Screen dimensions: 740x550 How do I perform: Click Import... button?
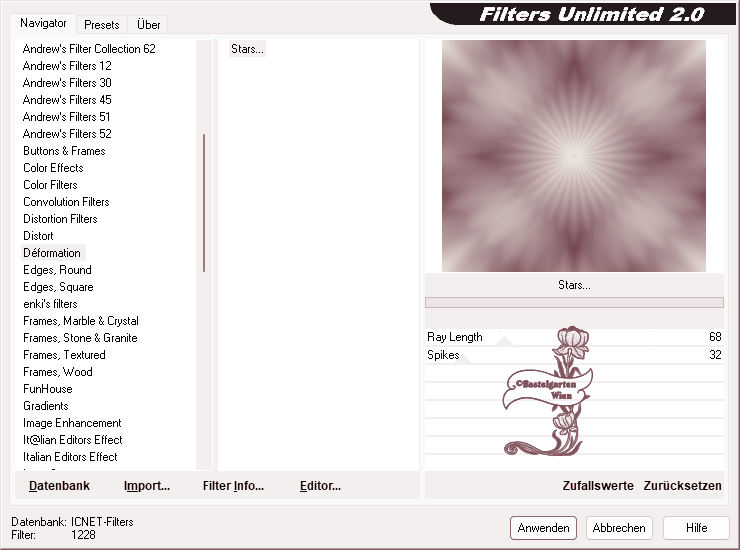(147, 486)
